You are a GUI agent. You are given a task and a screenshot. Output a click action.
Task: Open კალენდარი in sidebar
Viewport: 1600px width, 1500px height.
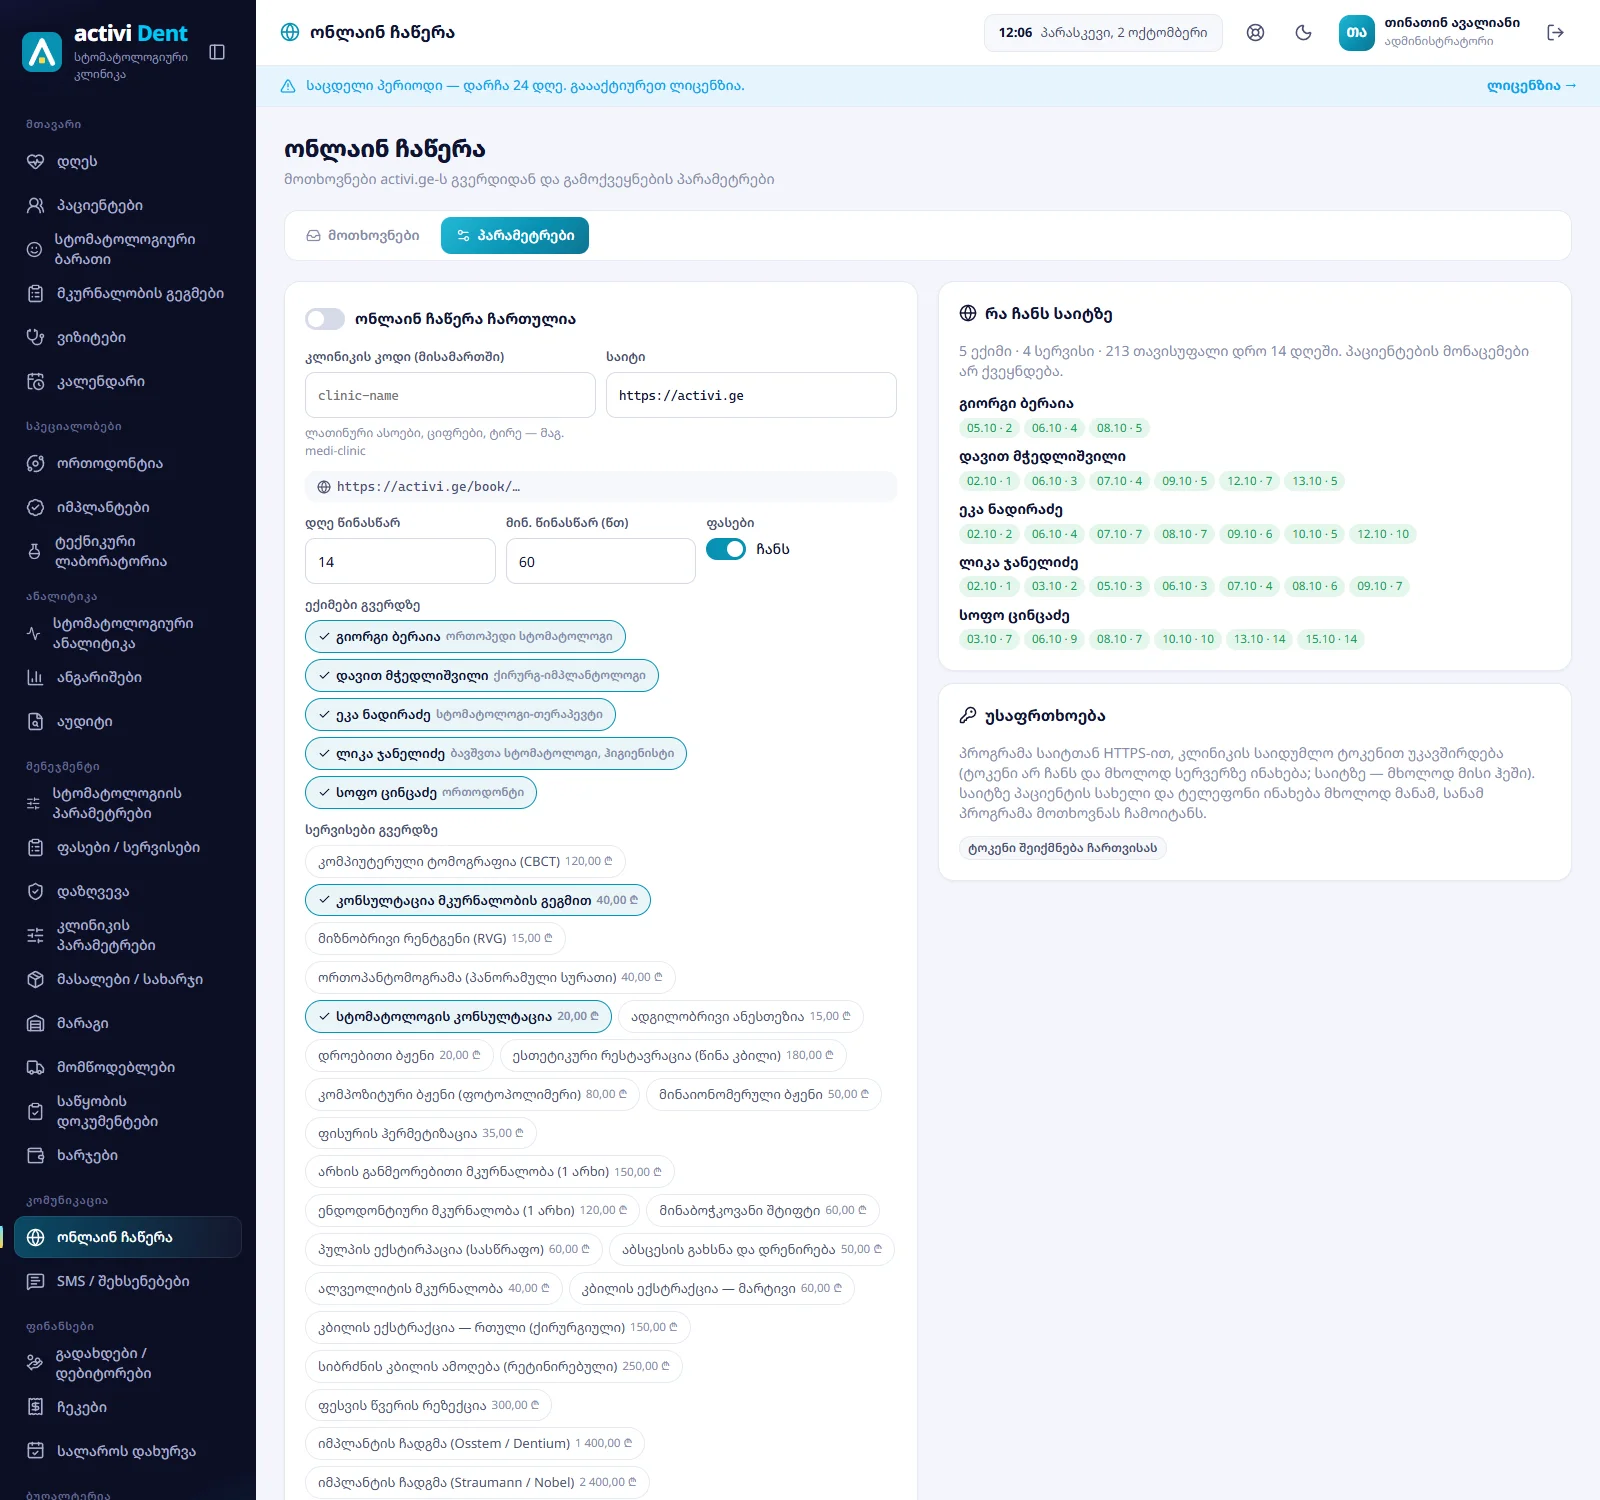(x=128, y=381)
